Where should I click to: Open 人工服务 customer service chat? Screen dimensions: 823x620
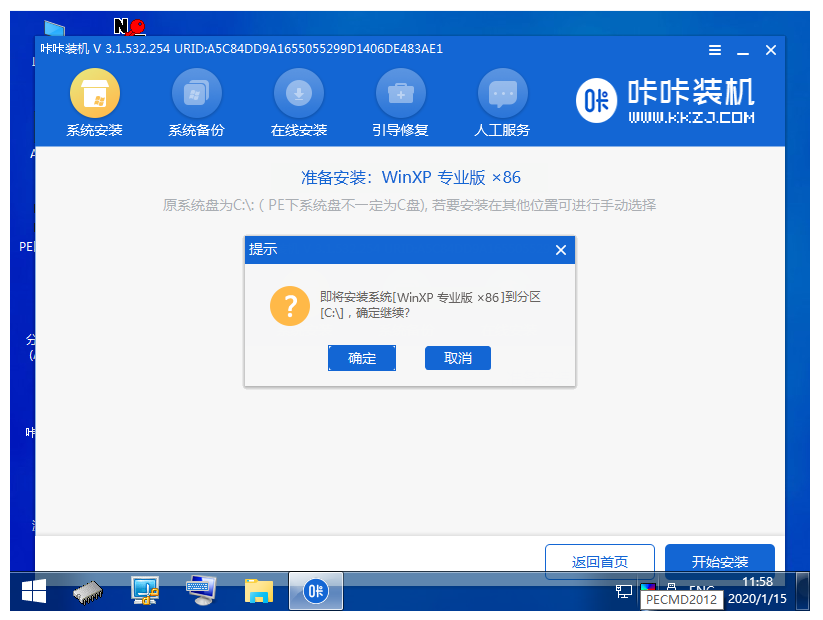[x=502, y=104]
